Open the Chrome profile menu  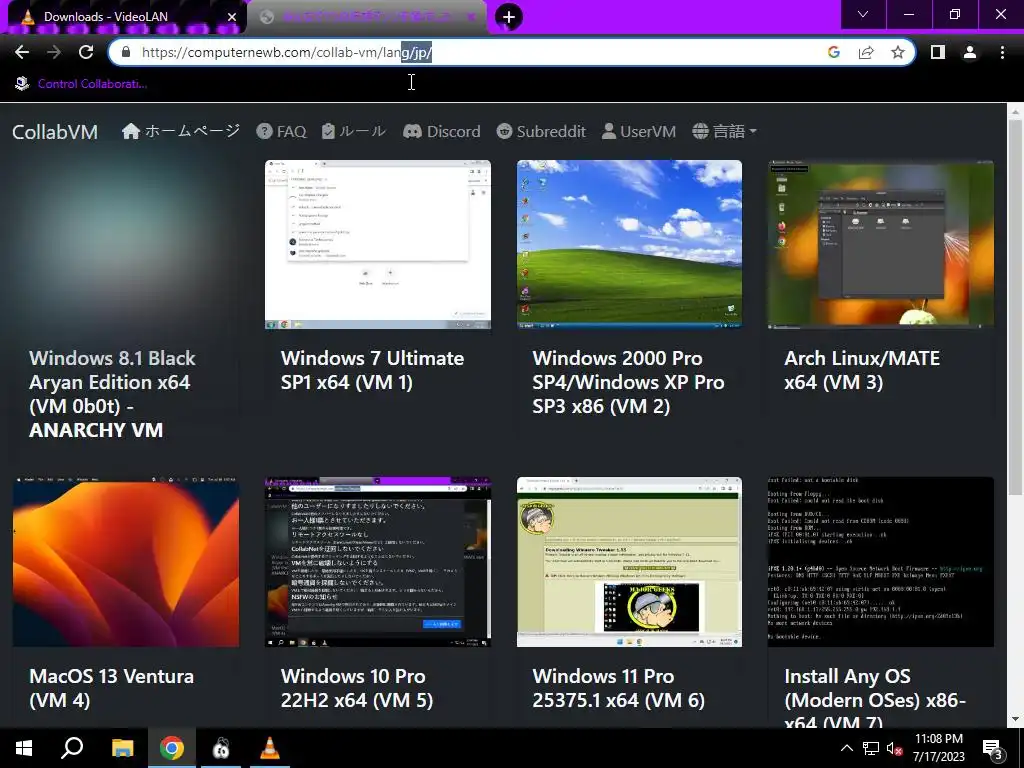pyautogui.click(x=970, y=52)
